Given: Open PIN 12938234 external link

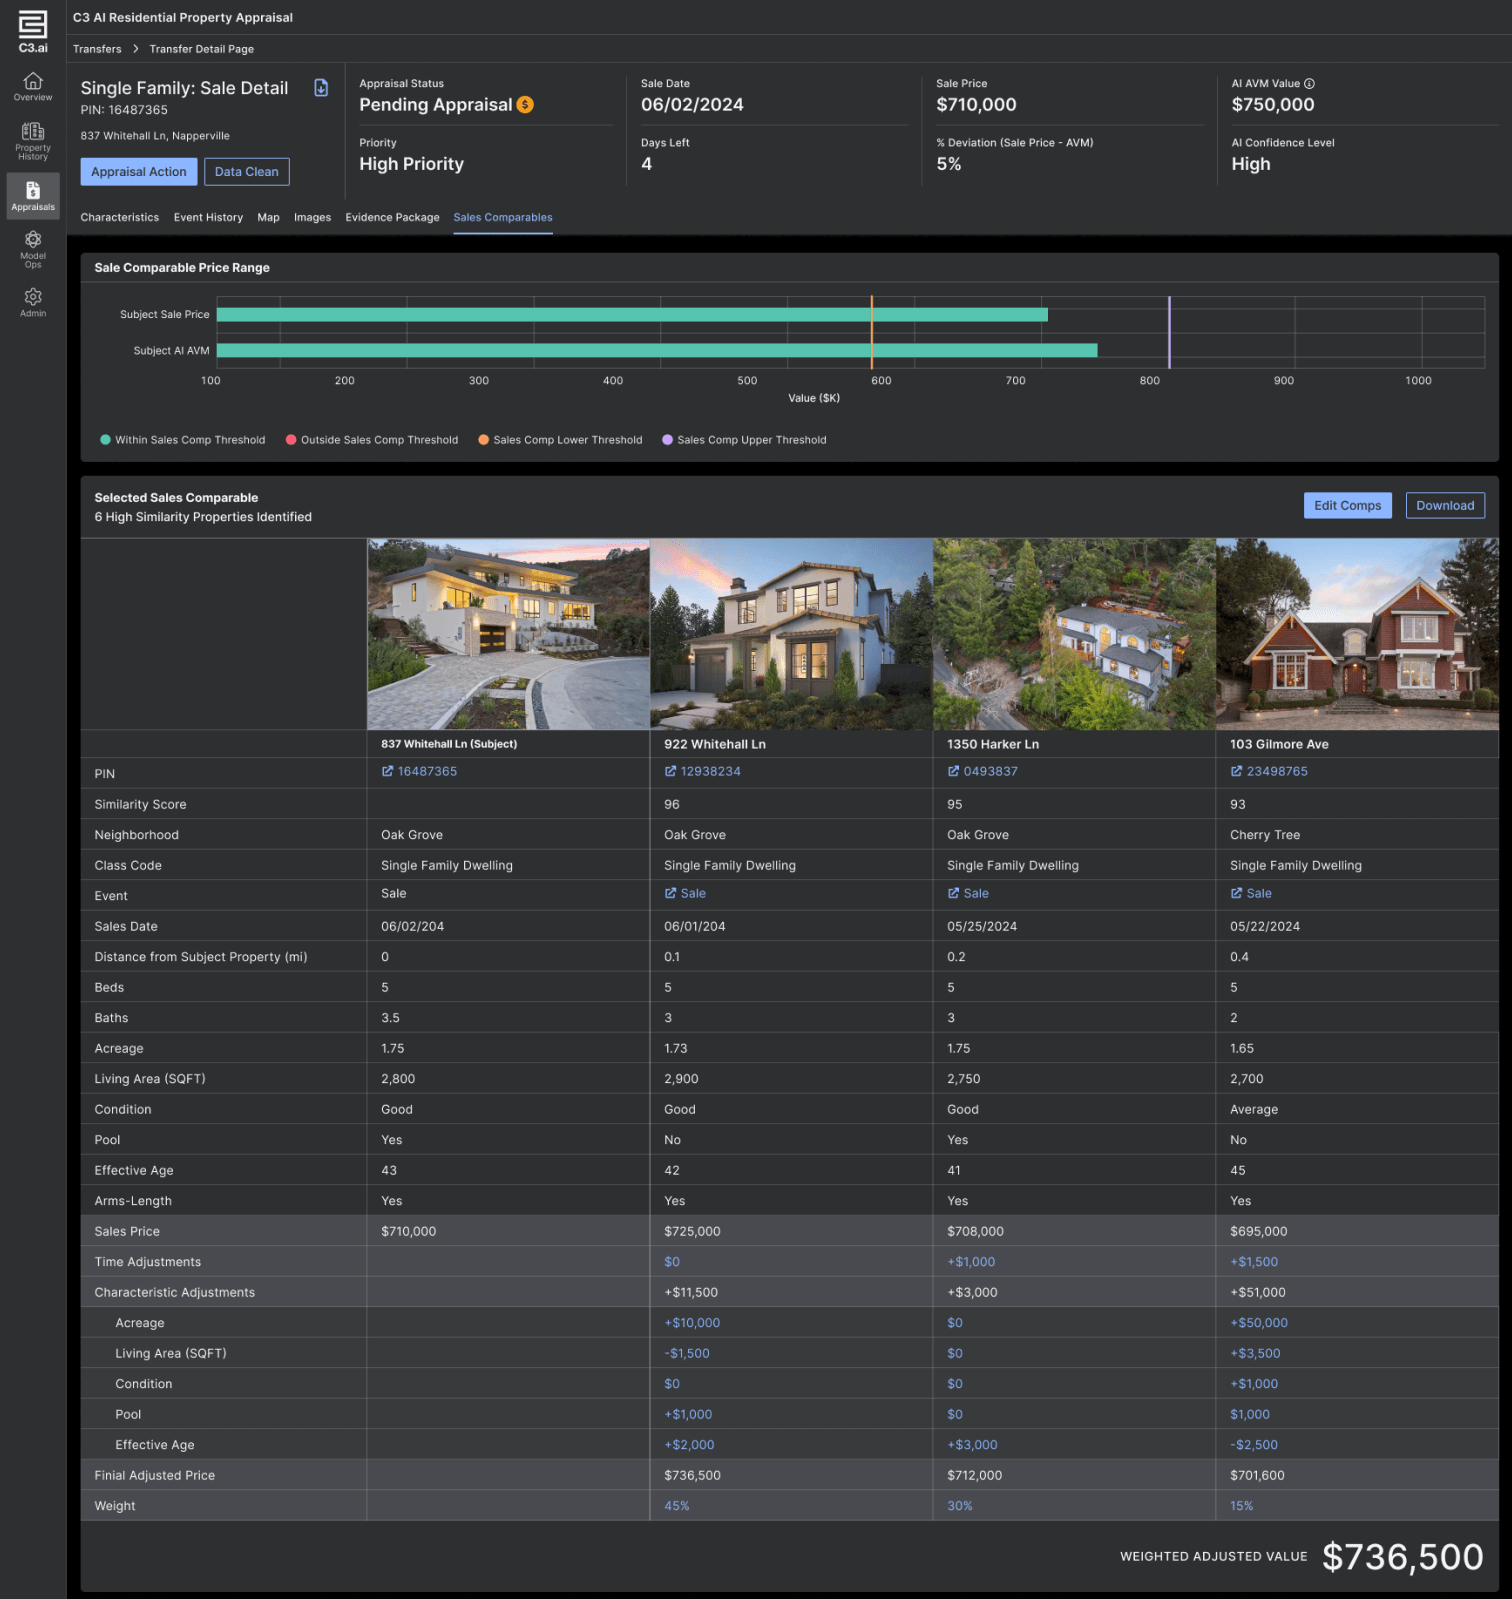Looking at the screenshot, I should 702,772.
